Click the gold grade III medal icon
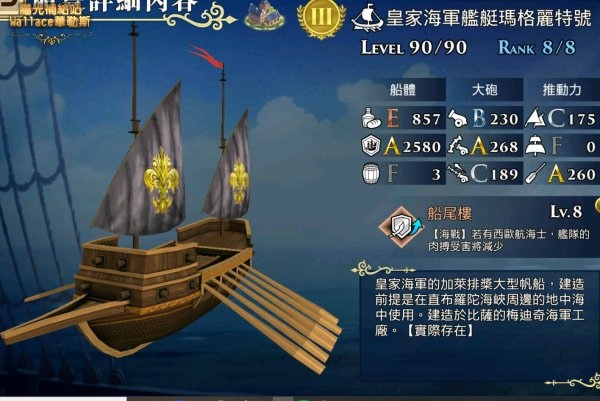This screenshot has height=401, width=600. [321, 17]
